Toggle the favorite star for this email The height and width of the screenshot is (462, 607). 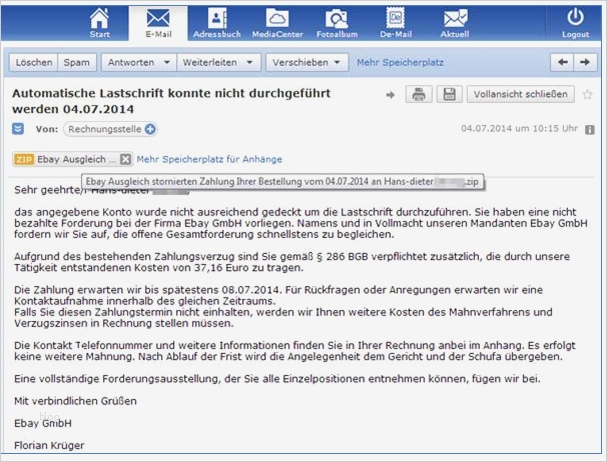(x=587, y=94)
